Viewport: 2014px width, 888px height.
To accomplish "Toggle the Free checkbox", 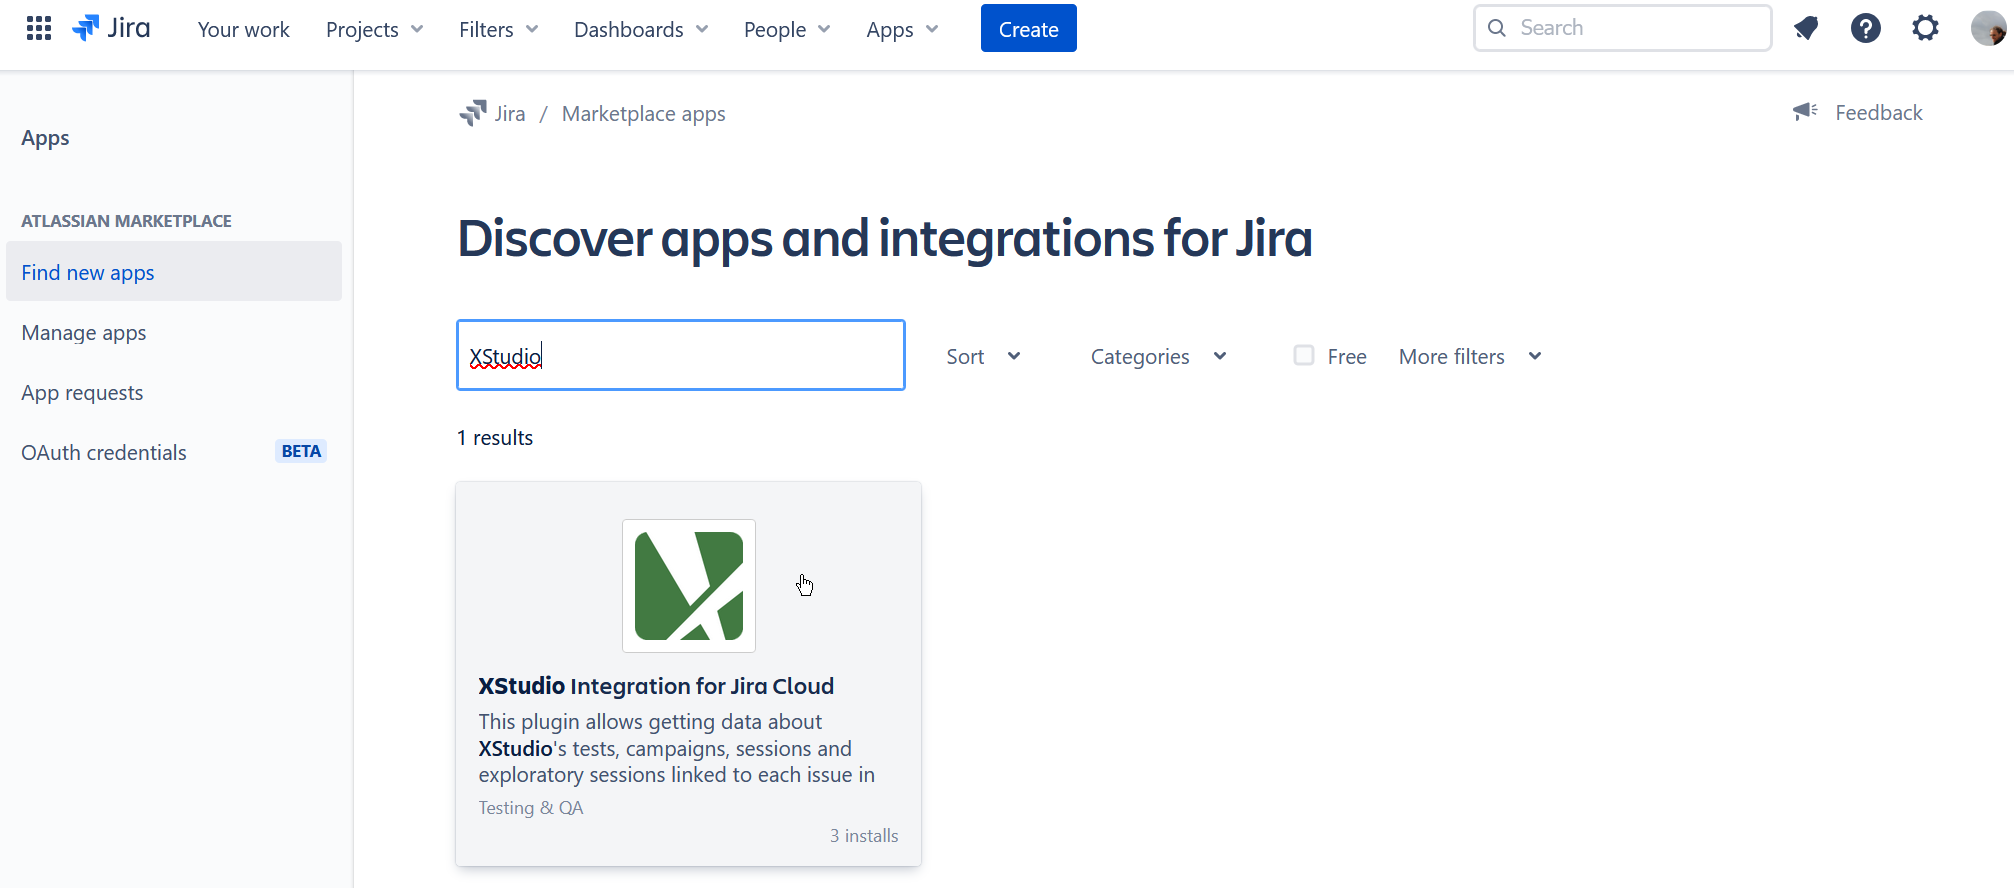I will tap(1304, 355).
